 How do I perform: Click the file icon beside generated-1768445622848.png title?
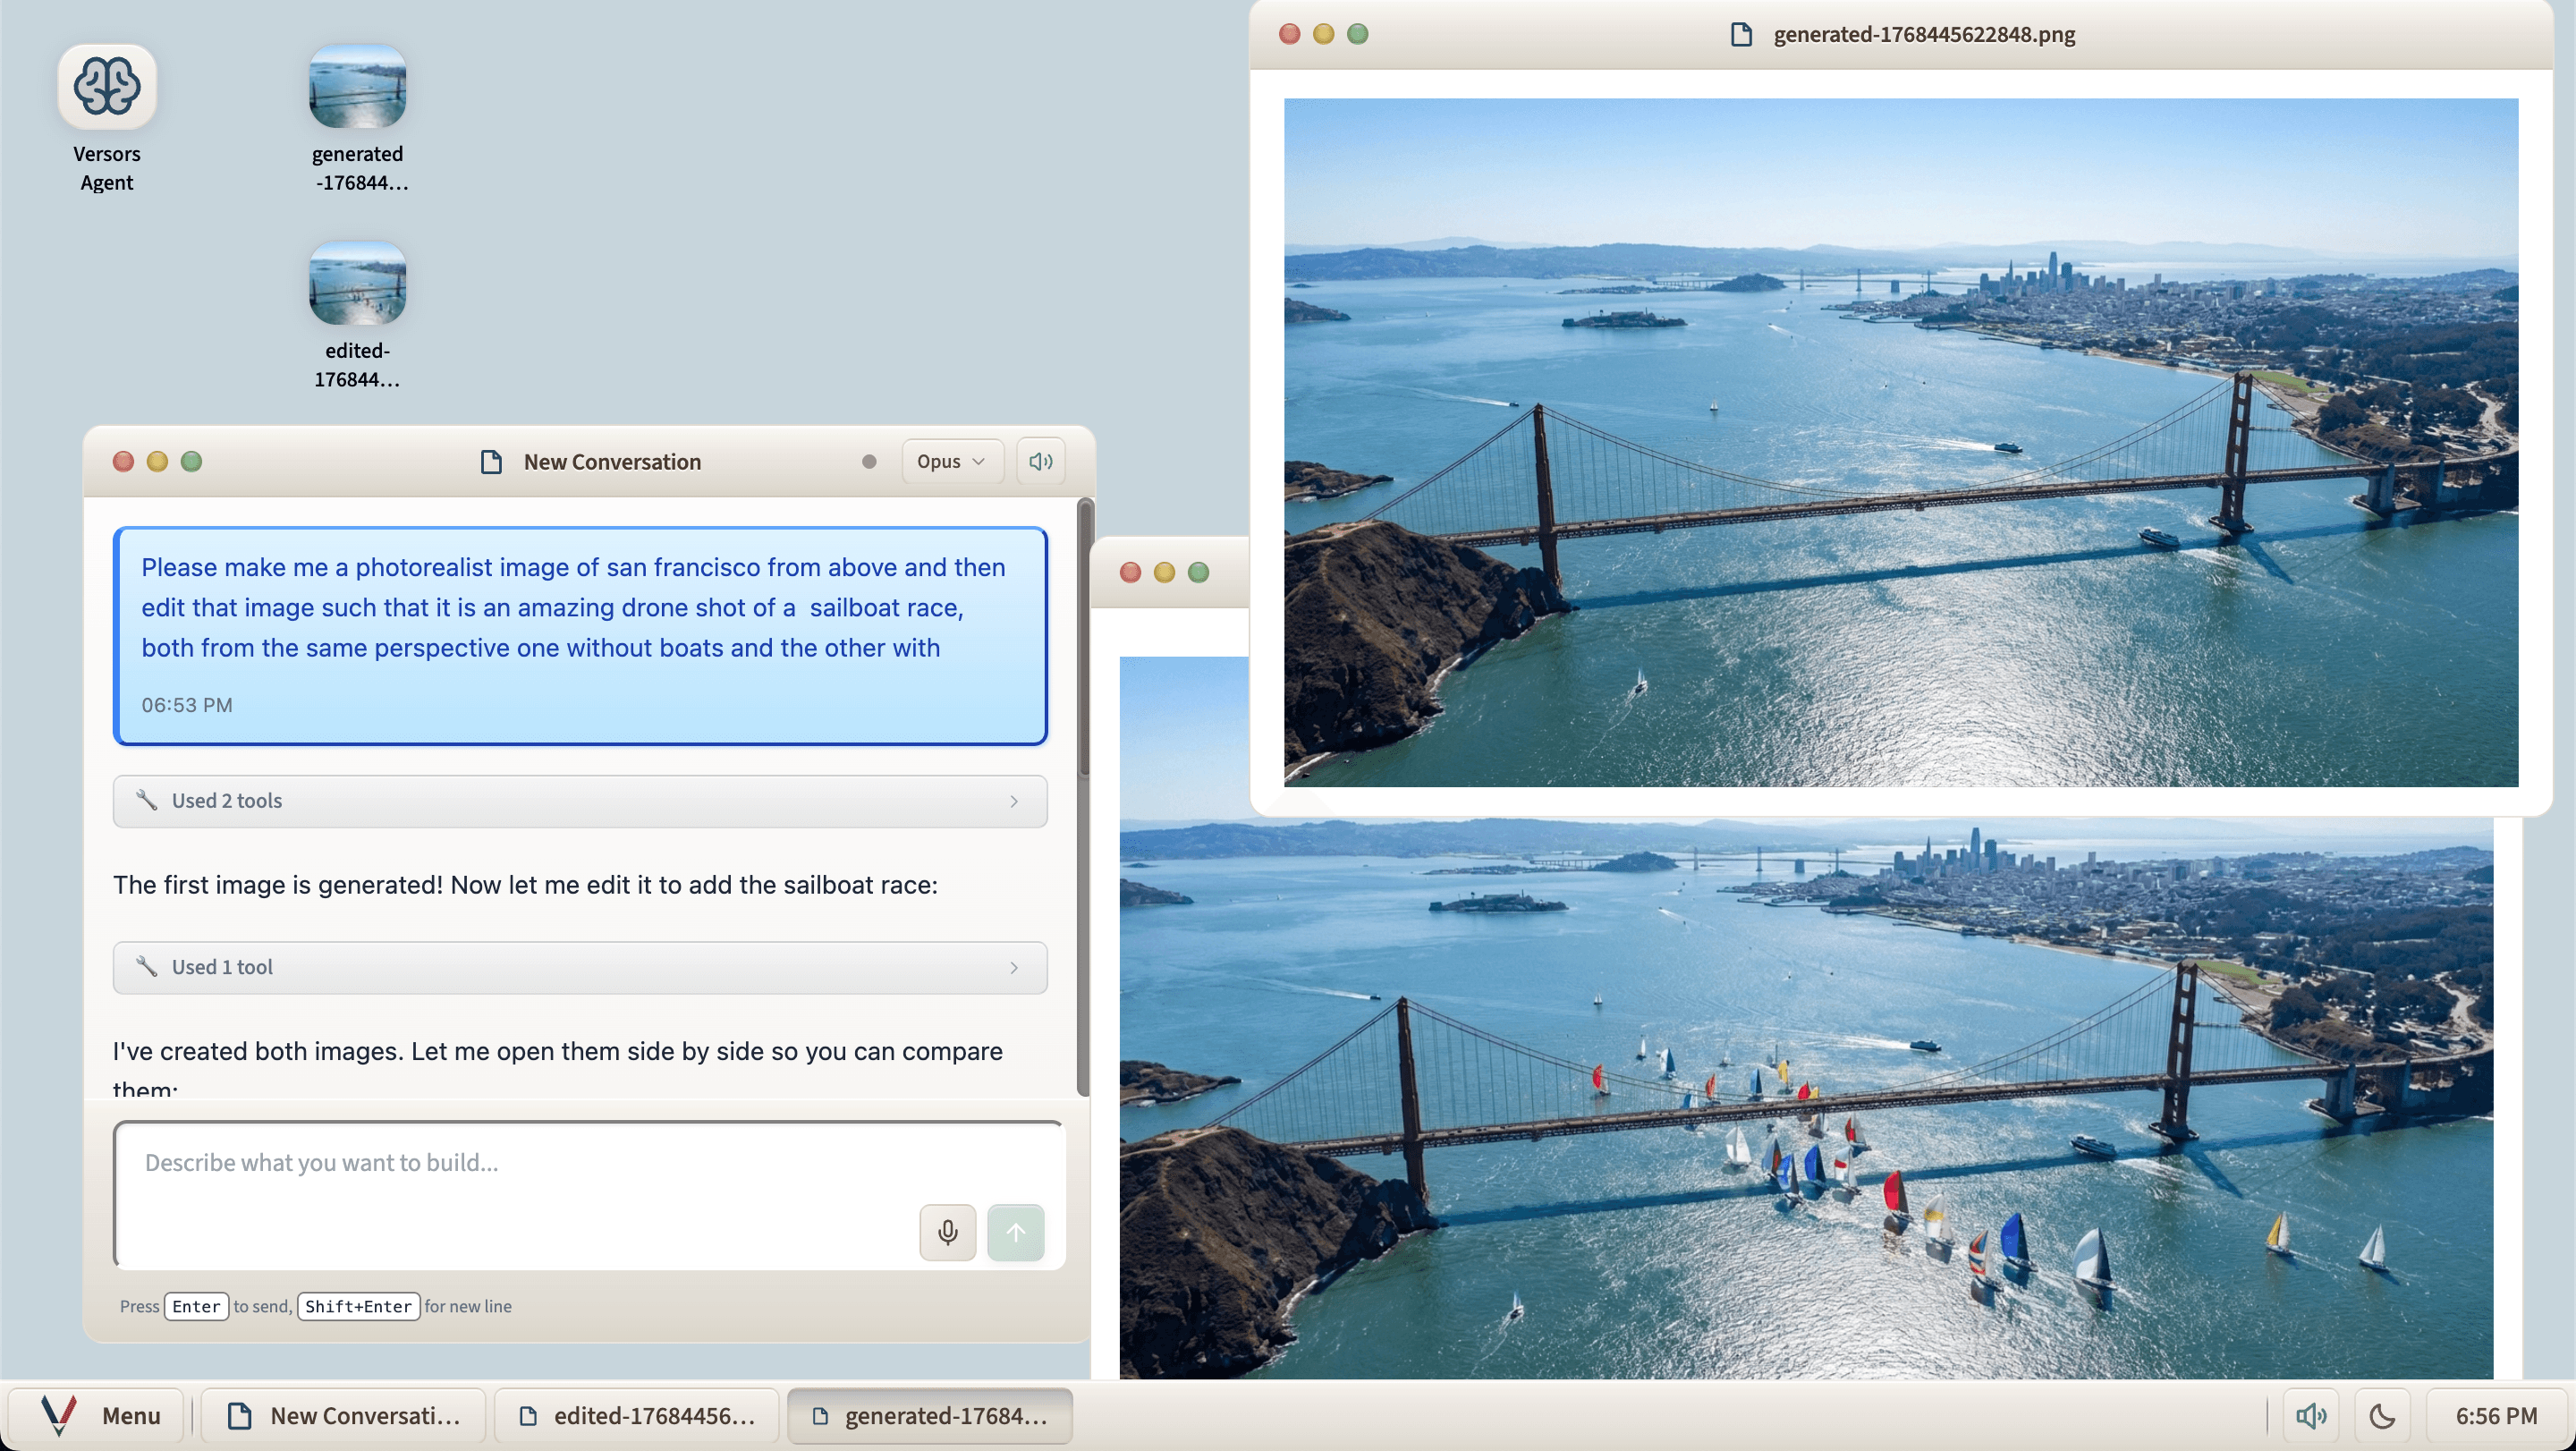(x=1741, y=34)
